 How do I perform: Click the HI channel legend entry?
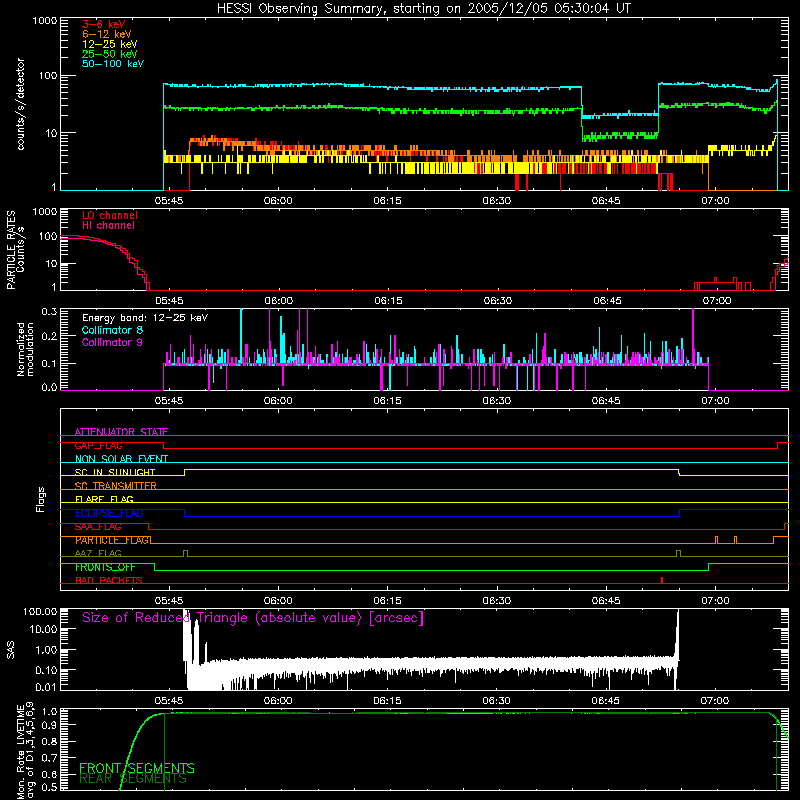(108, 226)
